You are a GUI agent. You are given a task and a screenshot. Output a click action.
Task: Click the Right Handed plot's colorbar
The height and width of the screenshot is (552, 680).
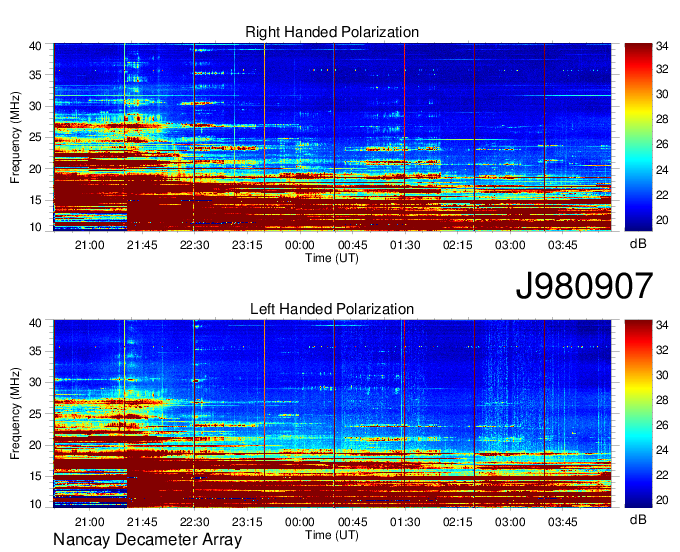638,137
